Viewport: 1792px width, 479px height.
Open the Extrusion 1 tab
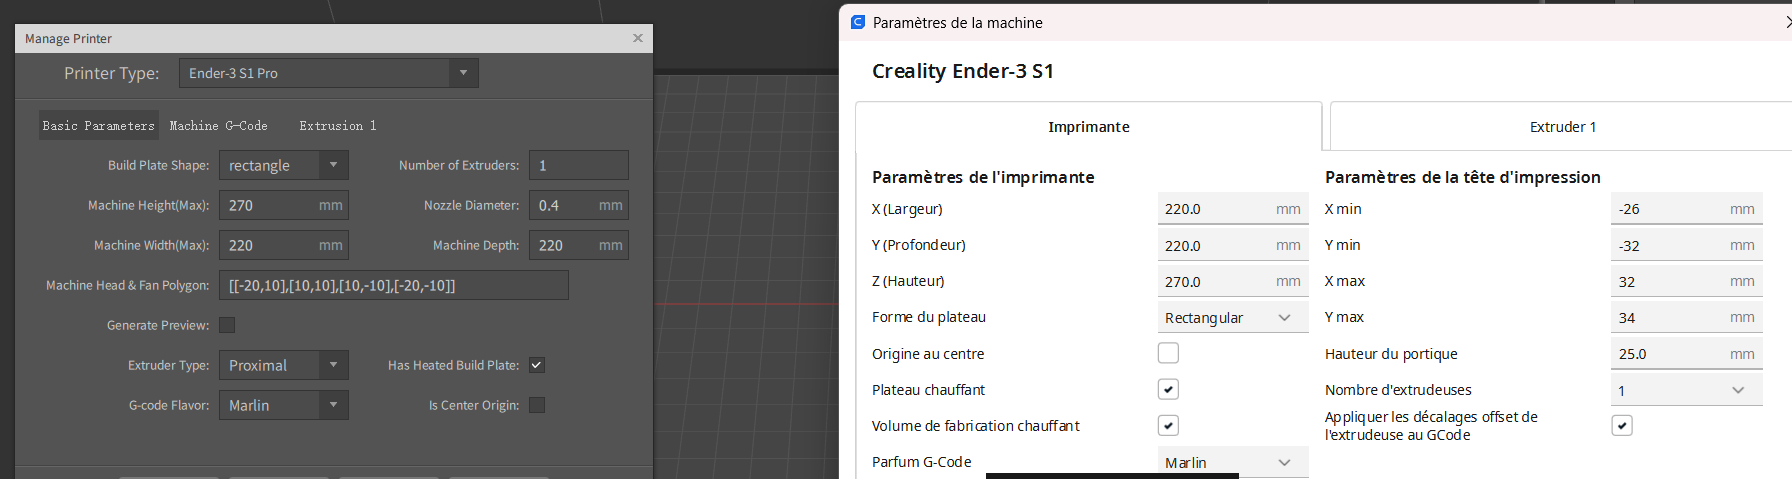(338, 125)
